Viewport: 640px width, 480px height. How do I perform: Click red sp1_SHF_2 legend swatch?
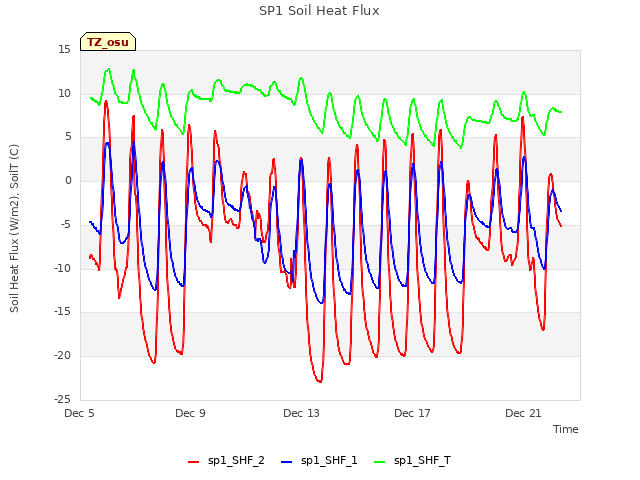(x=193, y=462)
